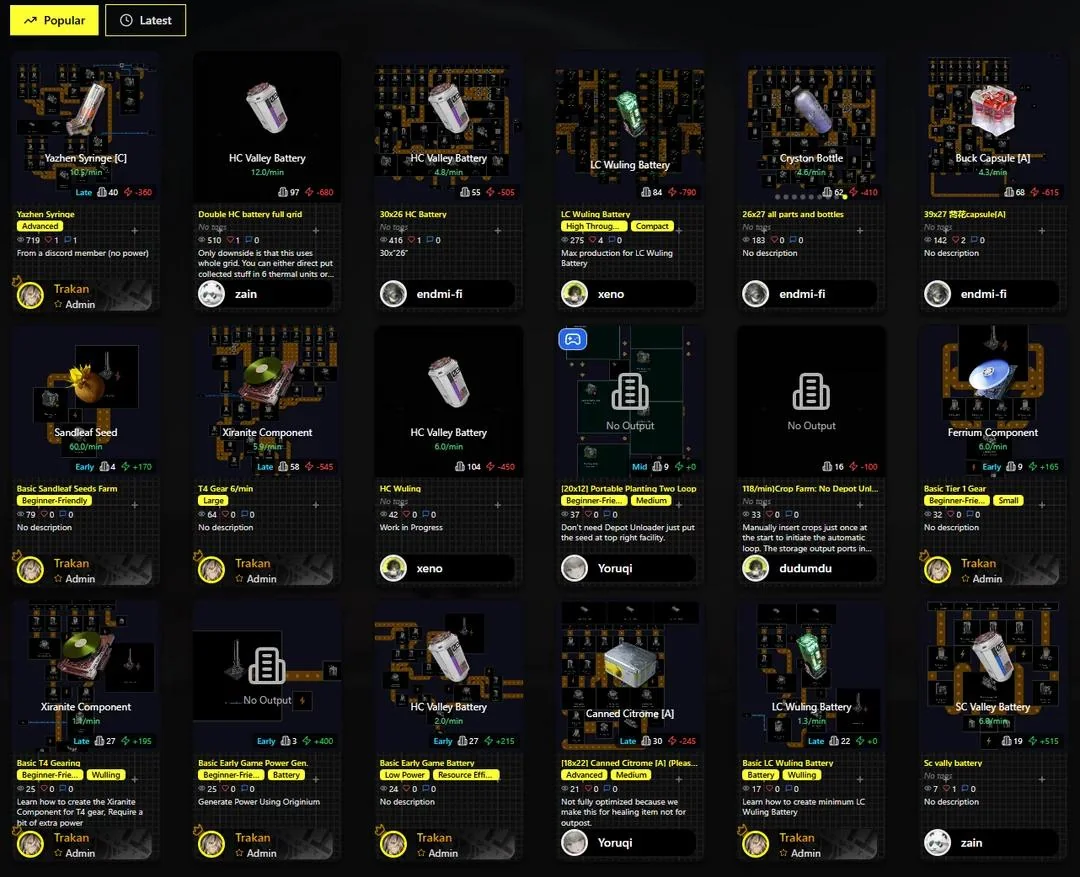
Task: Click No Output building icon on Crop Farm card
Action: coord(811,391)
